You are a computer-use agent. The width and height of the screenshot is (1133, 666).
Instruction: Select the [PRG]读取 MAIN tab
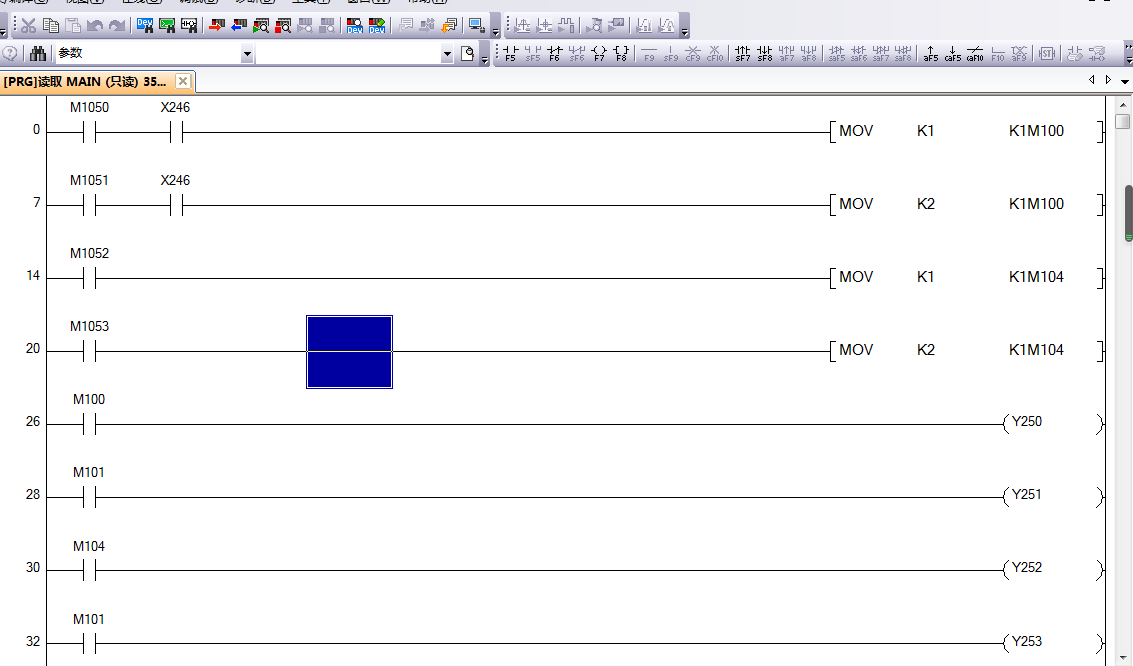click(x=85, y=81)
